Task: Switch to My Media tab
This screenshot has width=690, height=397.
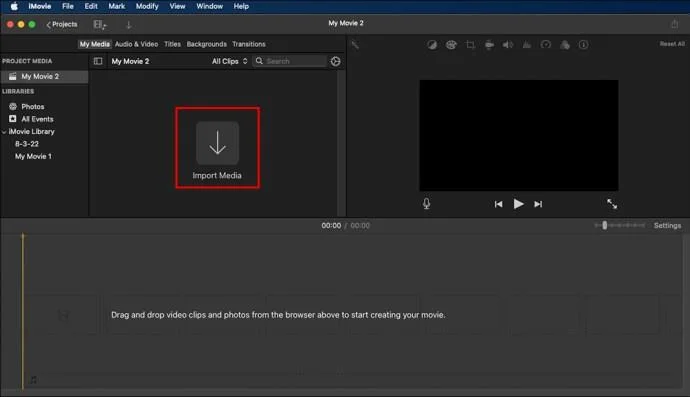Action: pos(95,44)
